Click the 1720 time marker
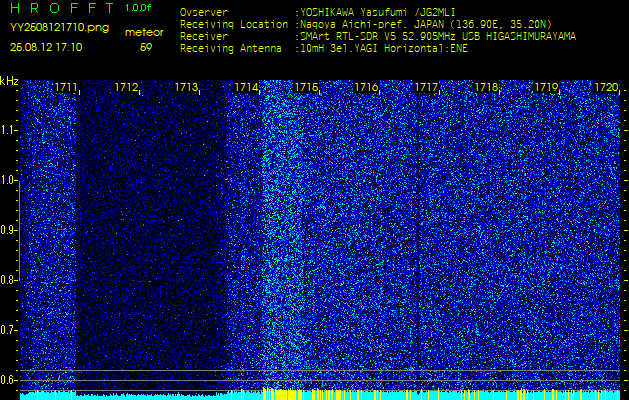The height and width of the screenshot is (400, 629). coord(606,87)
